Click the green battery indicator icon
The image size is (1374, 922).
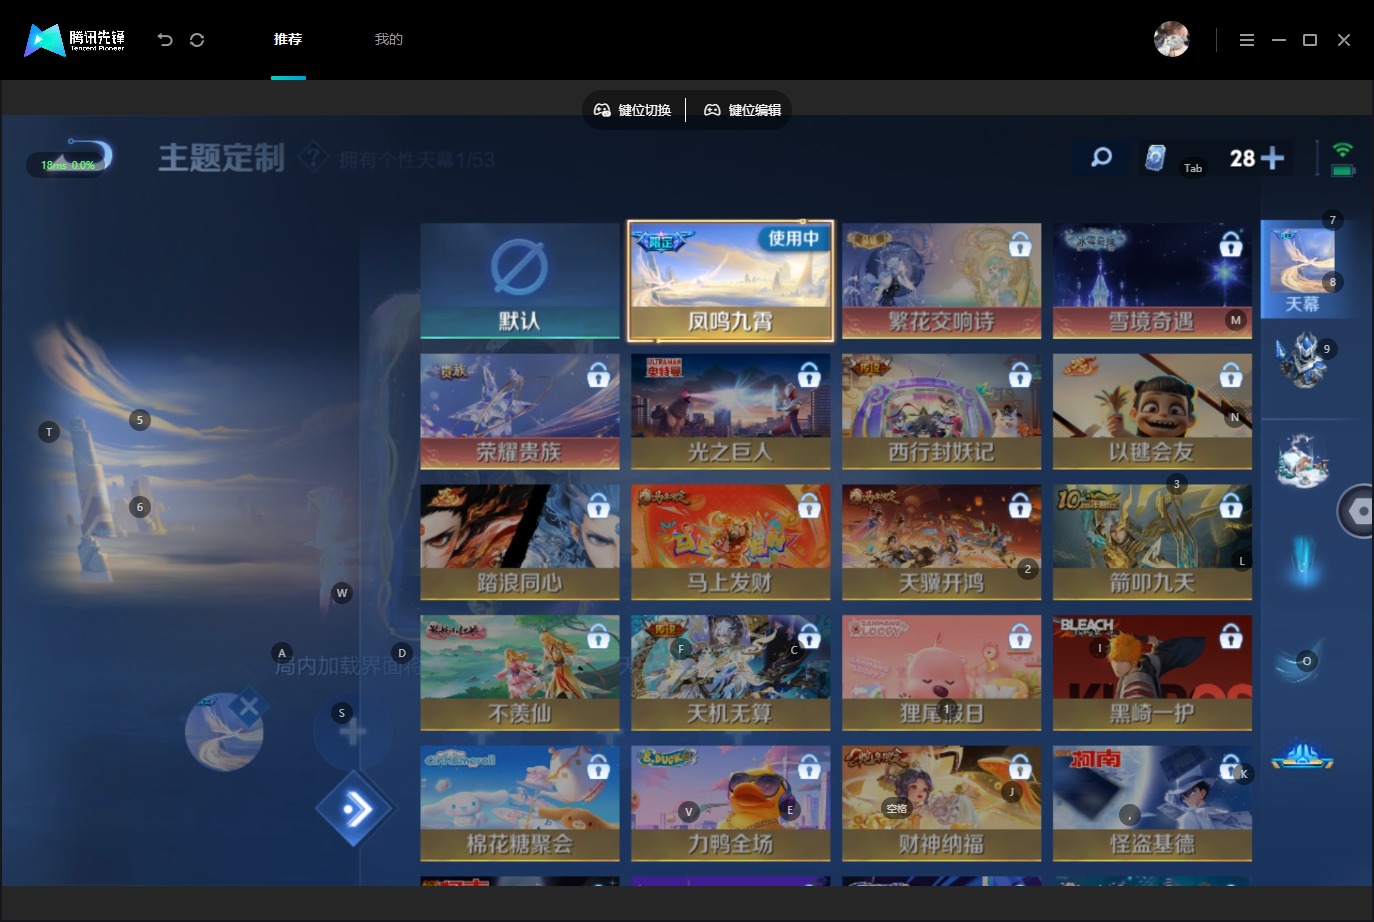[x=1343, y=171]
